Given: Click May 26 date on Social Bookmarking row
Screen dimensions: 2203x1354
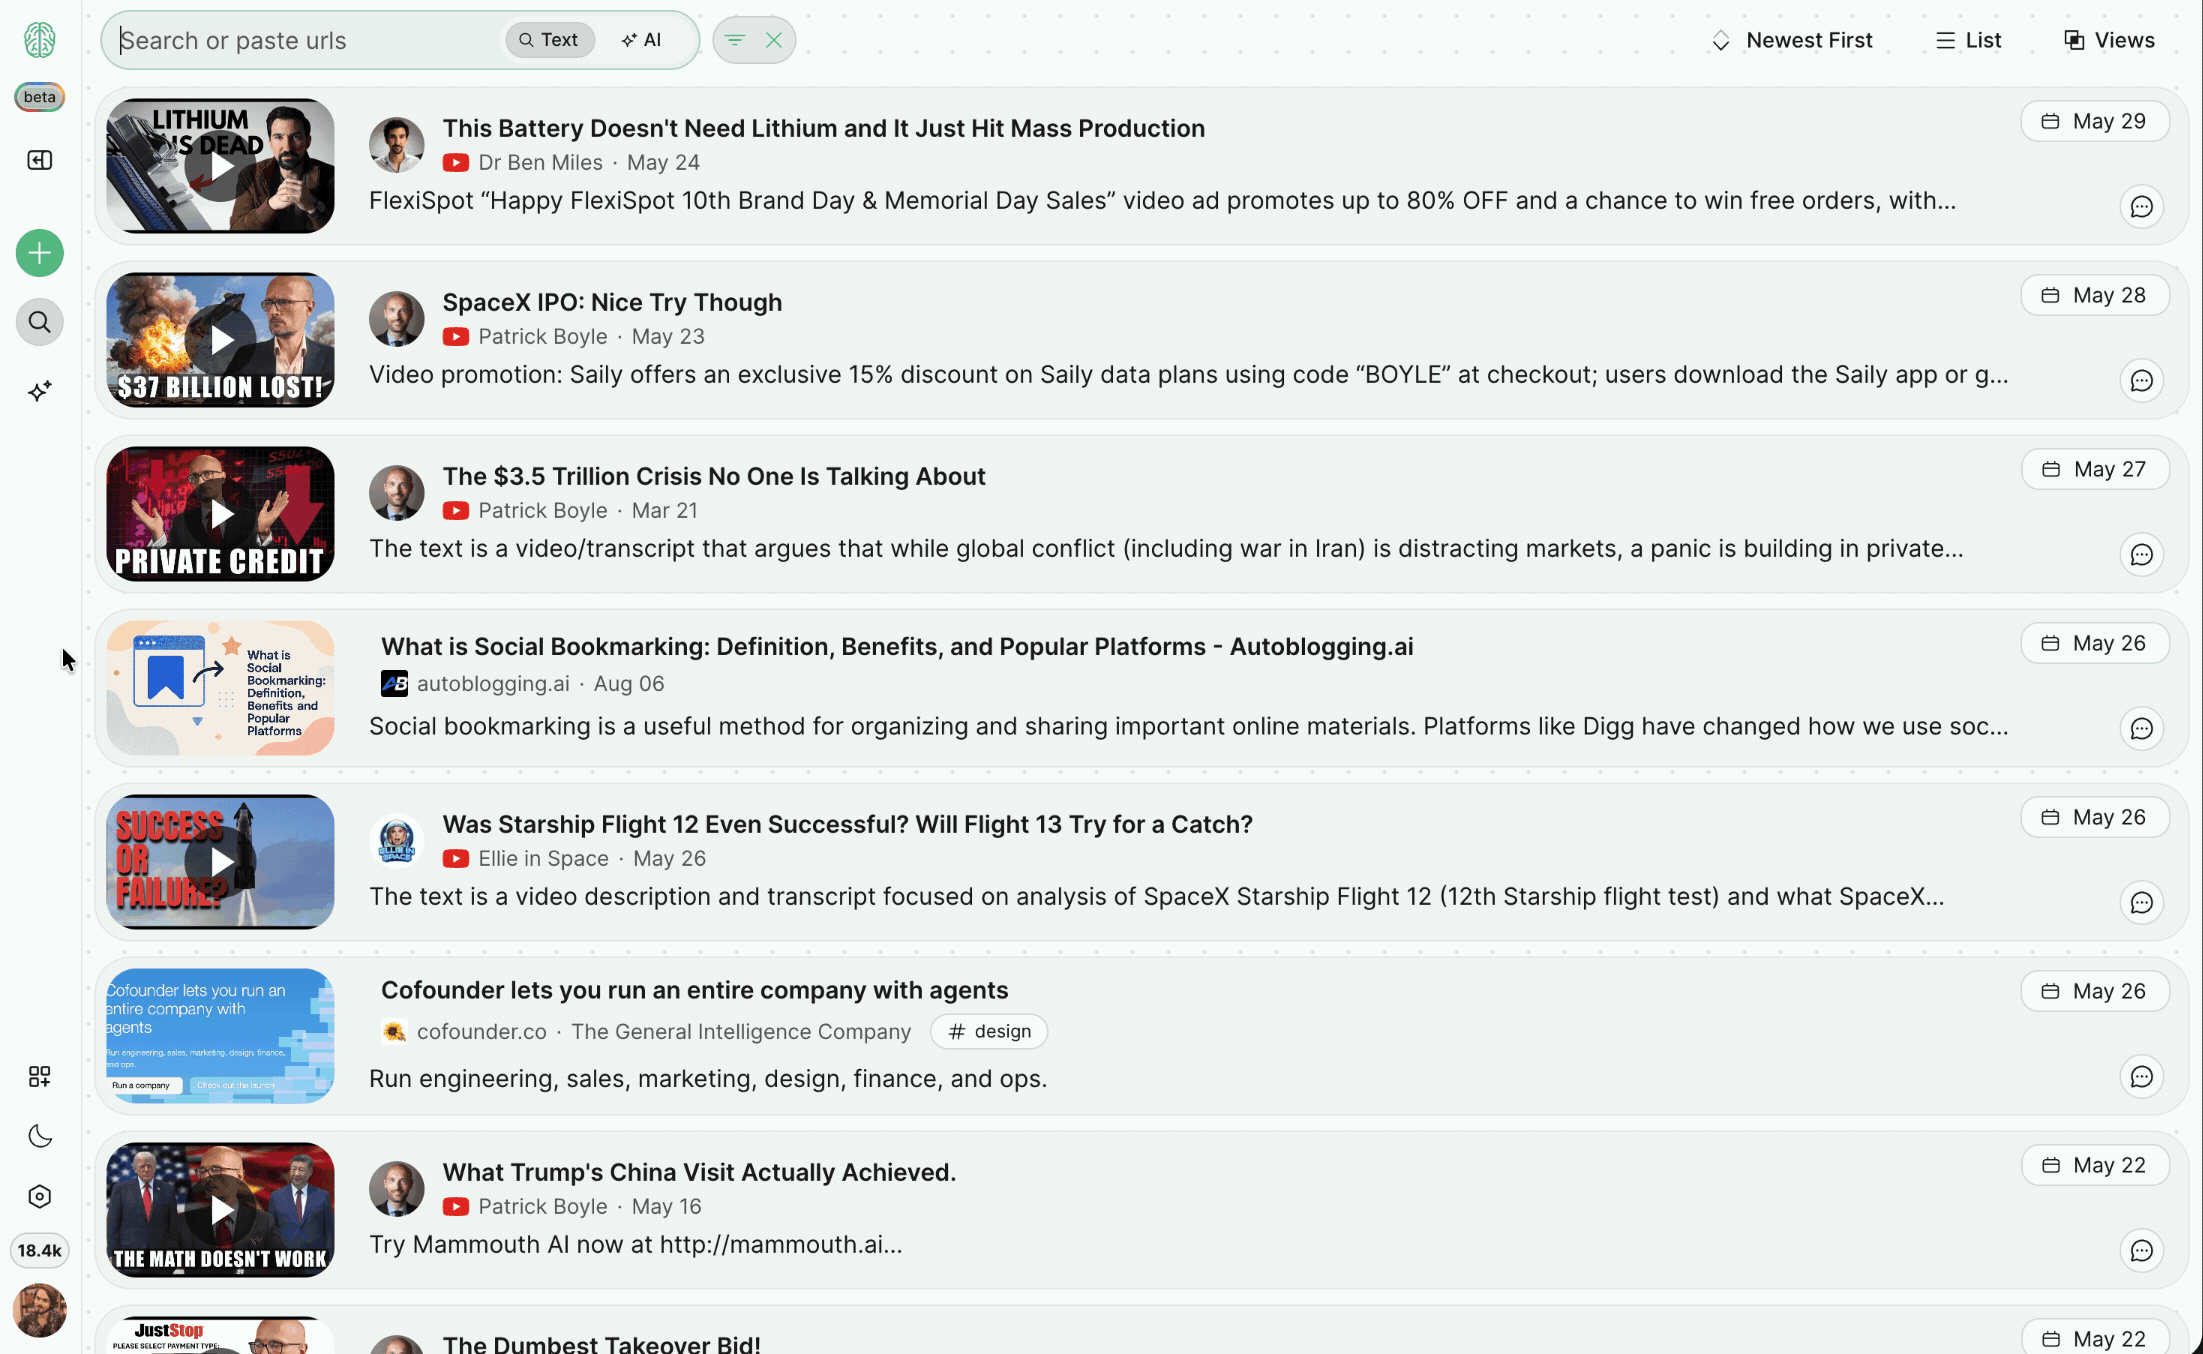Looking at the screenshot, I should (2095, 643).
